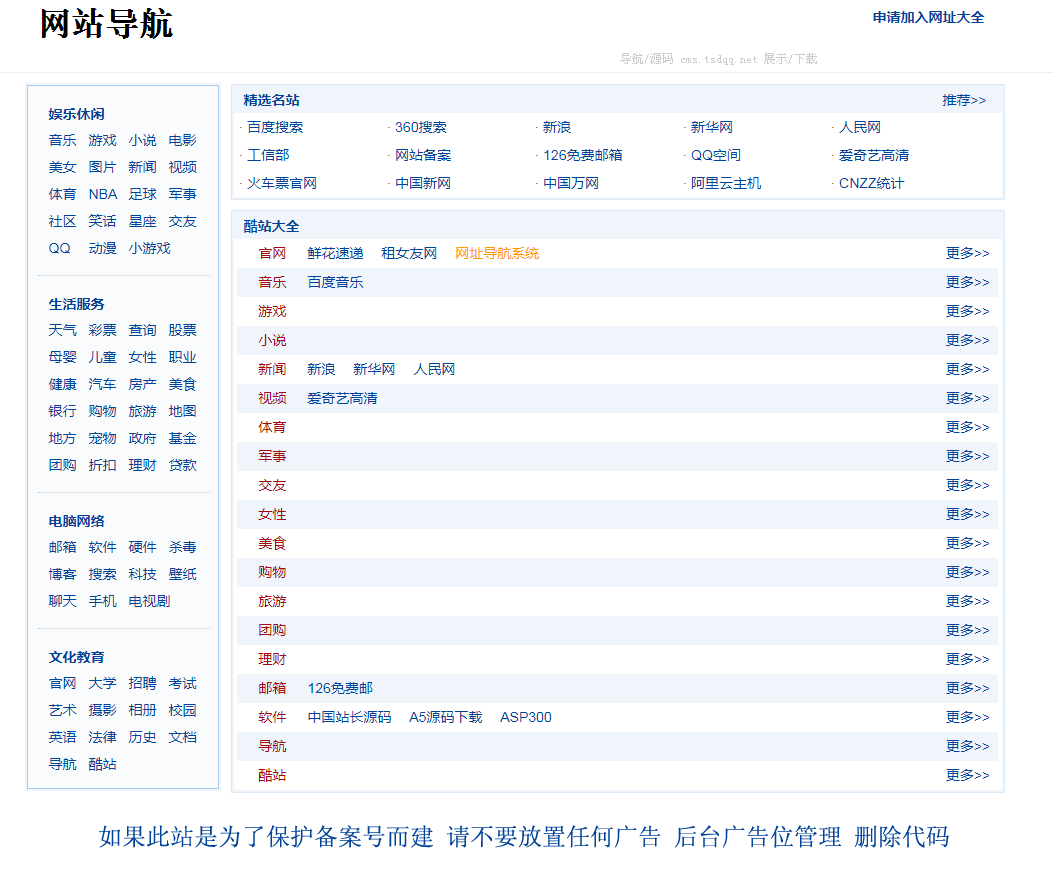
Task: Open the 中国新网 link
Action: coord(422,183)
